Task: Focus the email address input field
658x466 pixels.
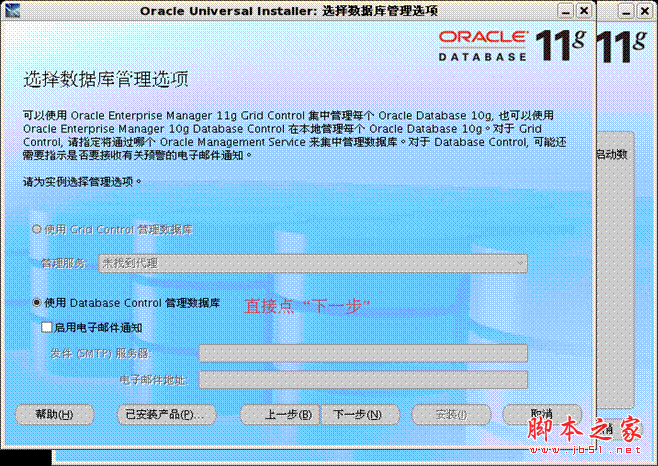Action: click(363, 380)
